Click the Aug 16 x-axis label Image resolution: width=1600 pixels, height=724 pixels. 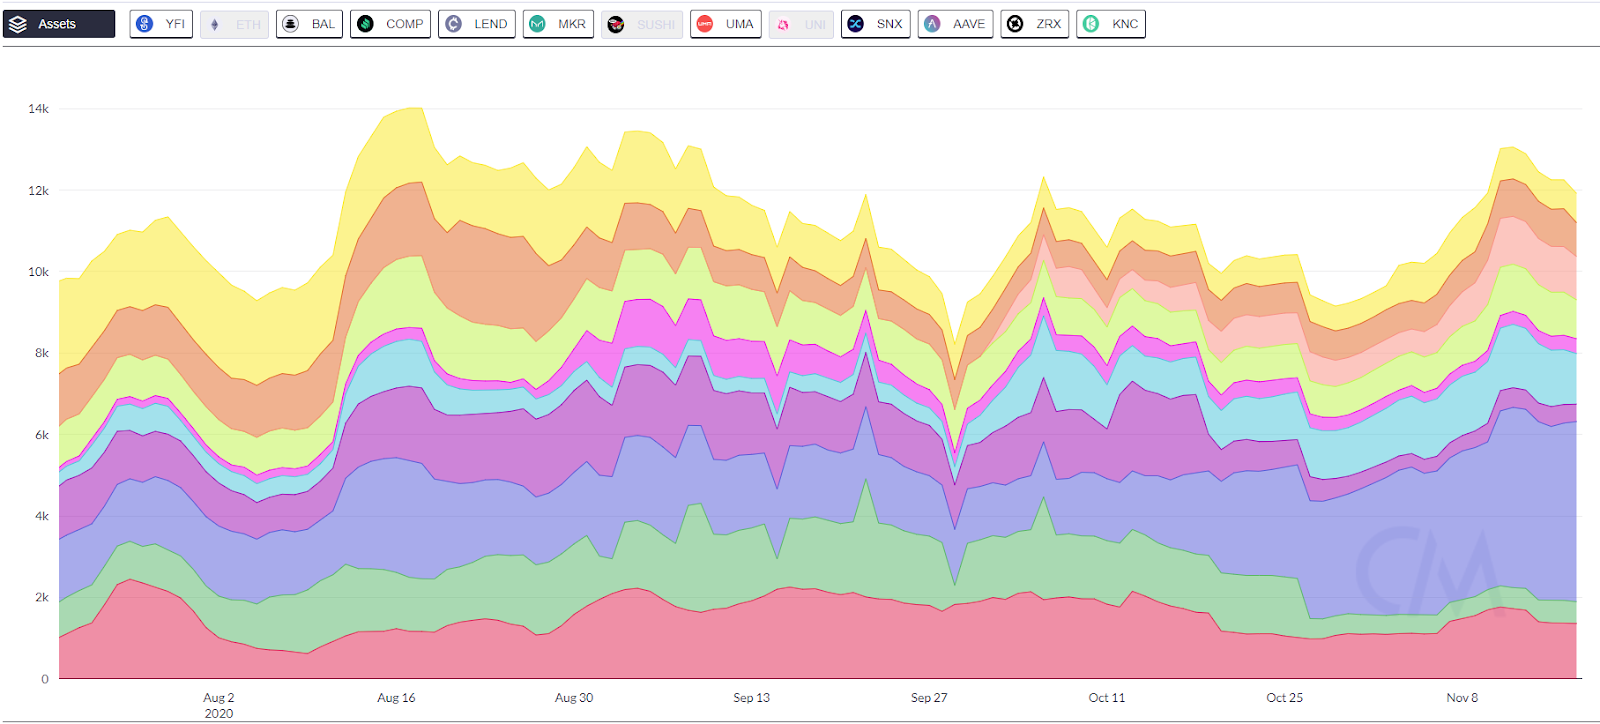(396, 698)
